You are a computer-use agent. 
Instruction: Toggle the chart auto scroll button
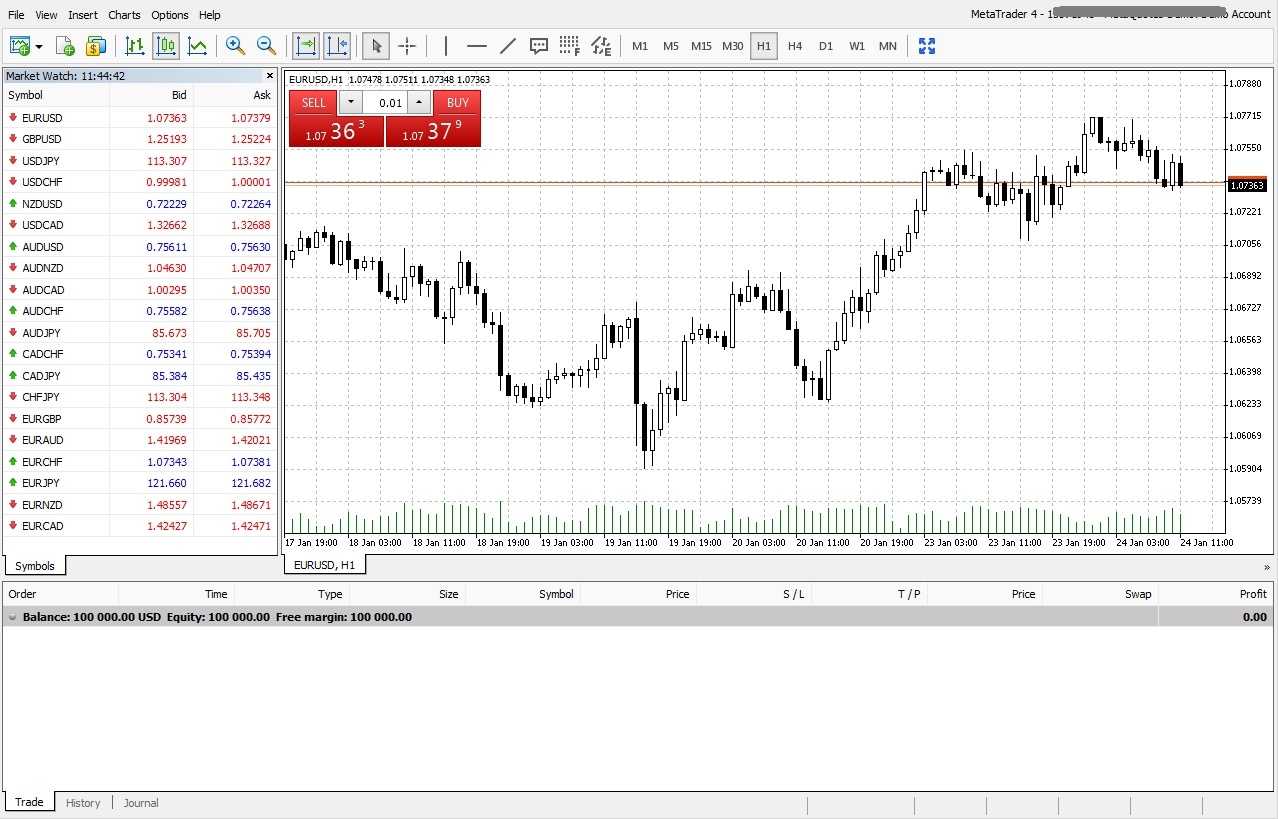(305, 46)
